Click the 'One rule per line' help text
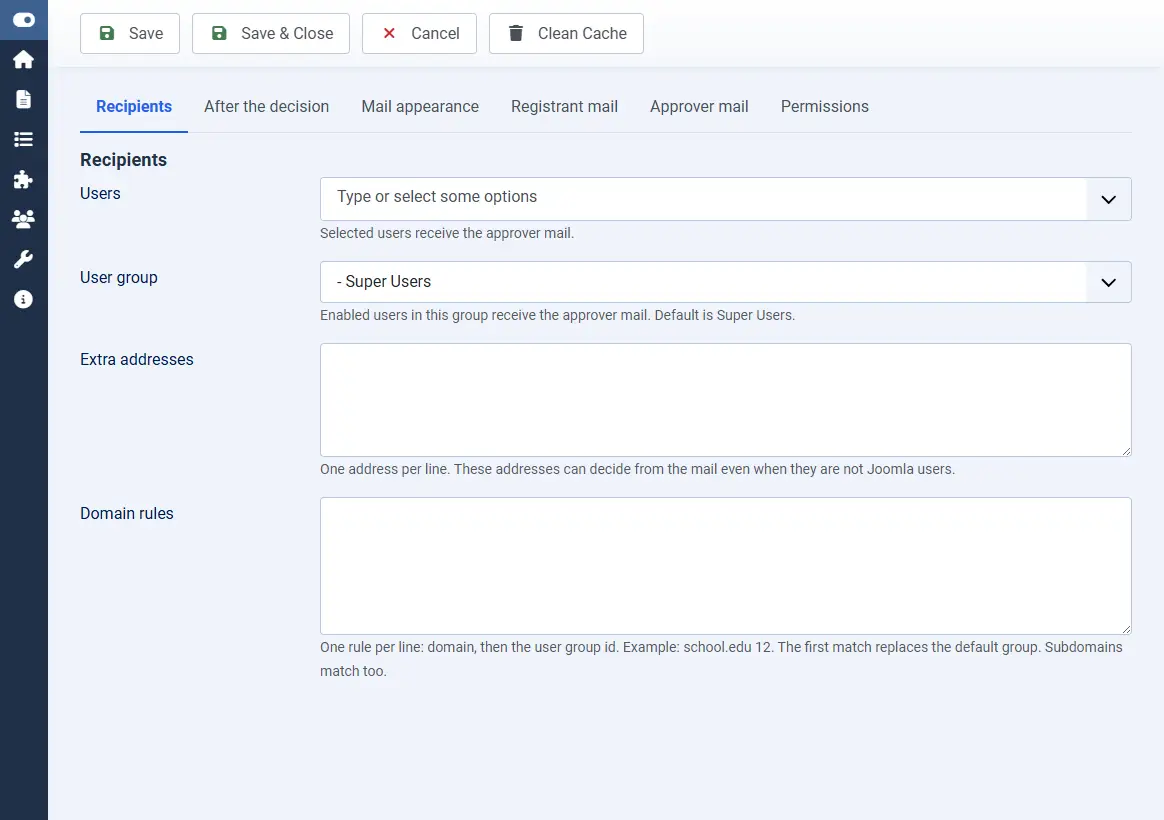 (x=372, y=647)
